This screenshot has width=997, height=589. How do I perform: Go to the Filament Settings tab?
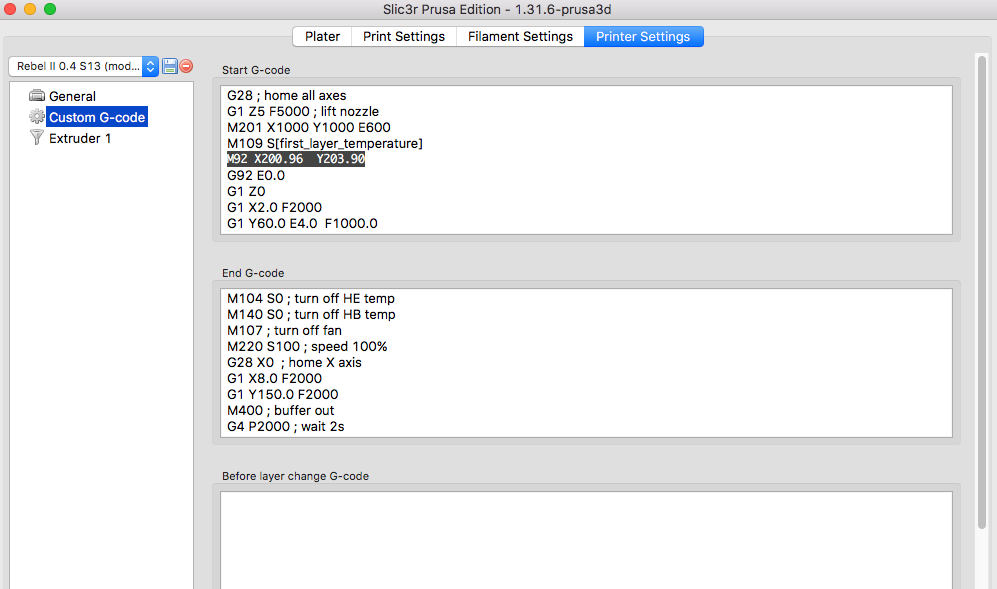point(520,36)
